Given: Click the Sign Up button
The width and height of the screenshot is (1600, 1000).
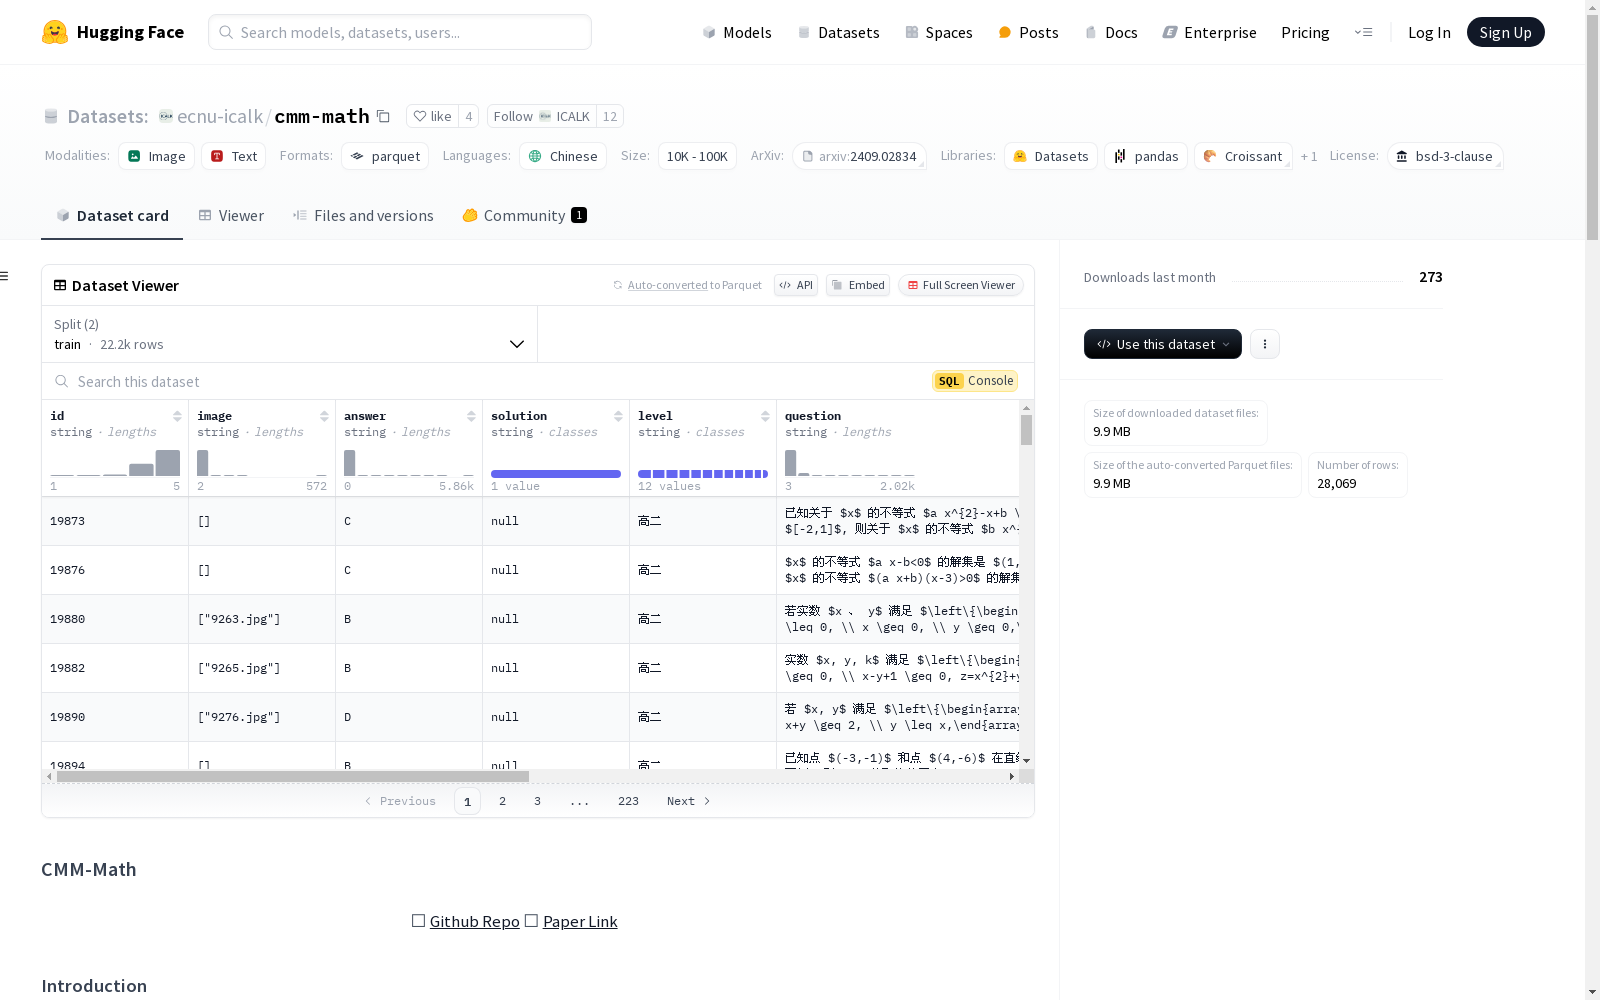Looking at the screenshot, I should coord(1505,32).
